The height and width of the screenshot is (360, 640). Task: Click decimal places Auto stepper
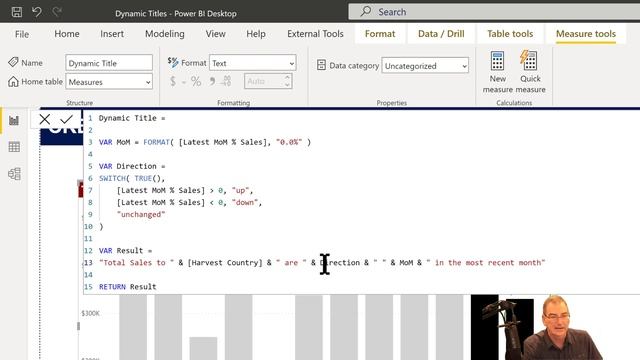268,81
